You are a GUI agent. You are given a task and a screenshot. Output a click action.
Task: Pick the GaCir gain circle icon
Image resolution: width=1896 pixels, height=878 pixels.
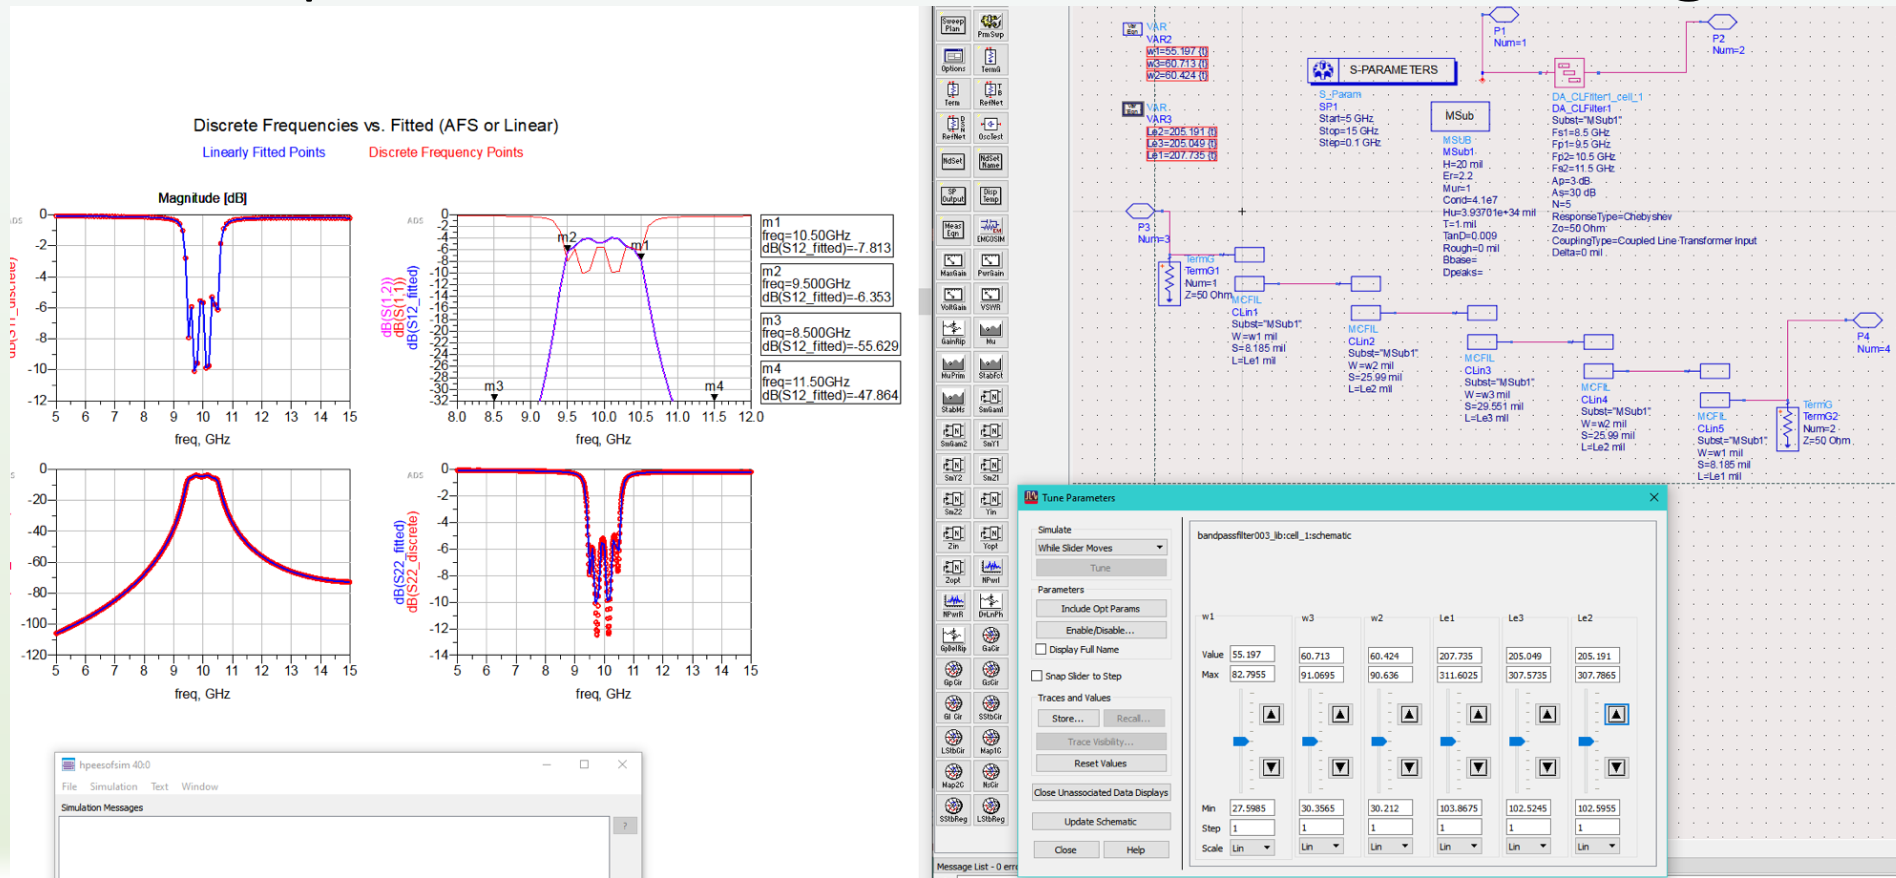990,637
